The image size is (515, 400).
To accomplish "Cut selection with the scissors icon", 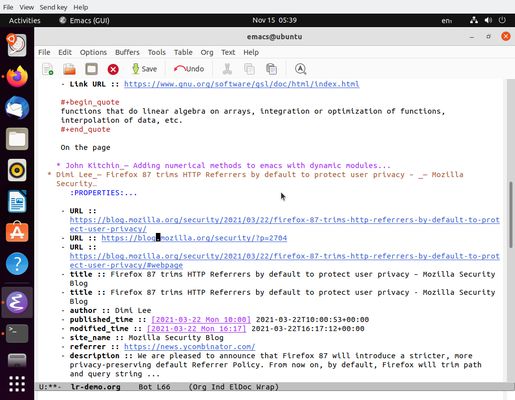I will (x=227, y=69).
